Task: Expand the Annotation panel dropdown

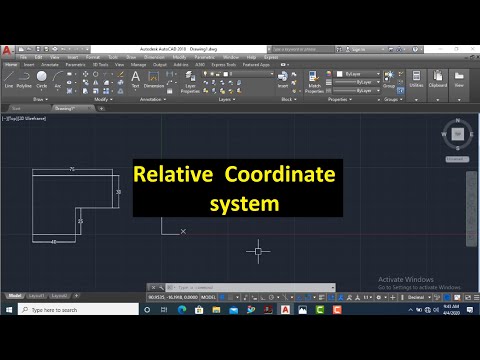Action: click(x=153, y=99)
